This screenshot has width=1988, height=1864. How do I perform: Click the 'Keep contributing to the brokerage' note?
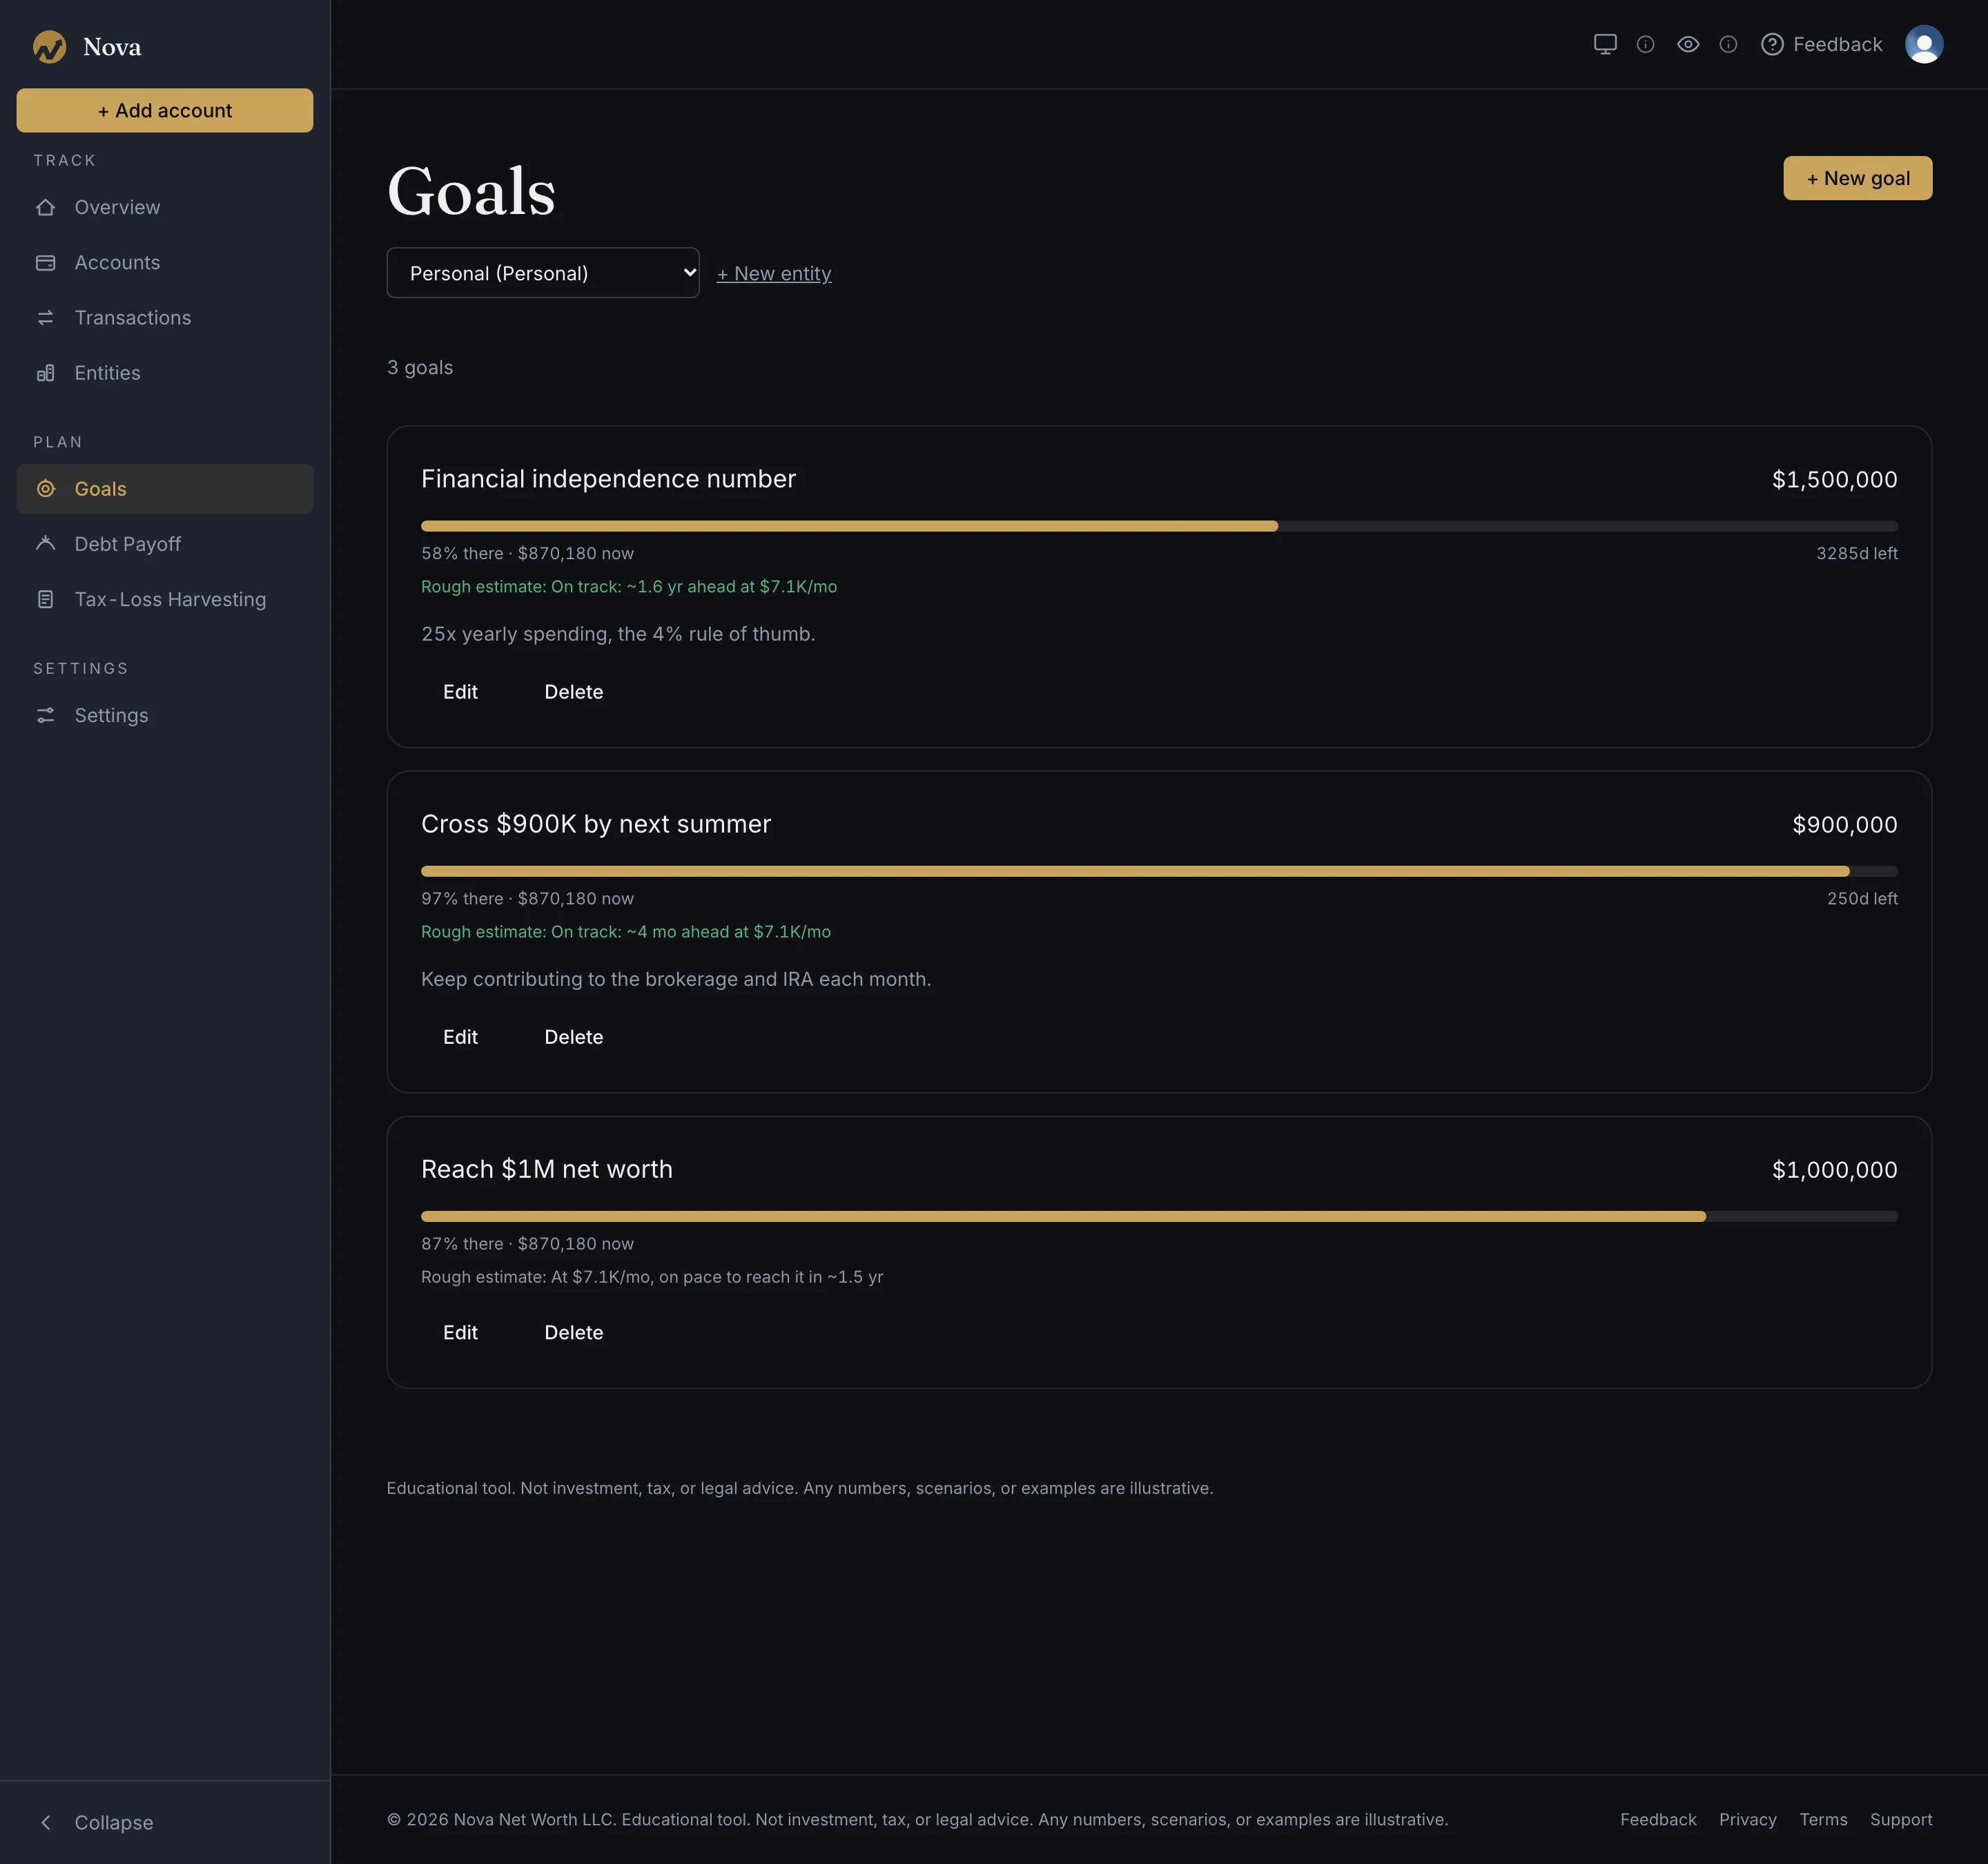(676, 978)
